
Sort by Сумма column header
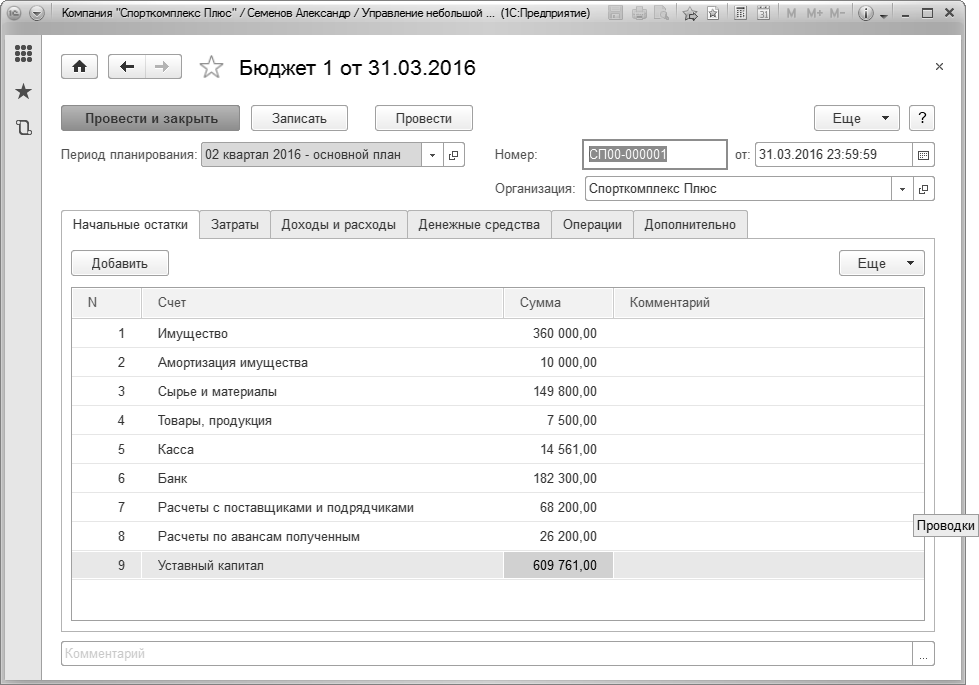click(x=558, y=303)
